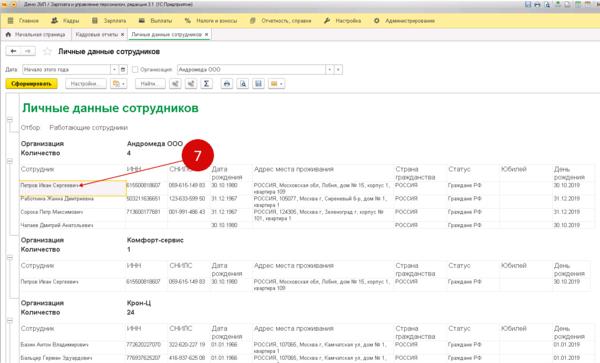This screenshot has width=600, height=363.
Task: Open print preview magnifier icon
Action: coord(243,84)
